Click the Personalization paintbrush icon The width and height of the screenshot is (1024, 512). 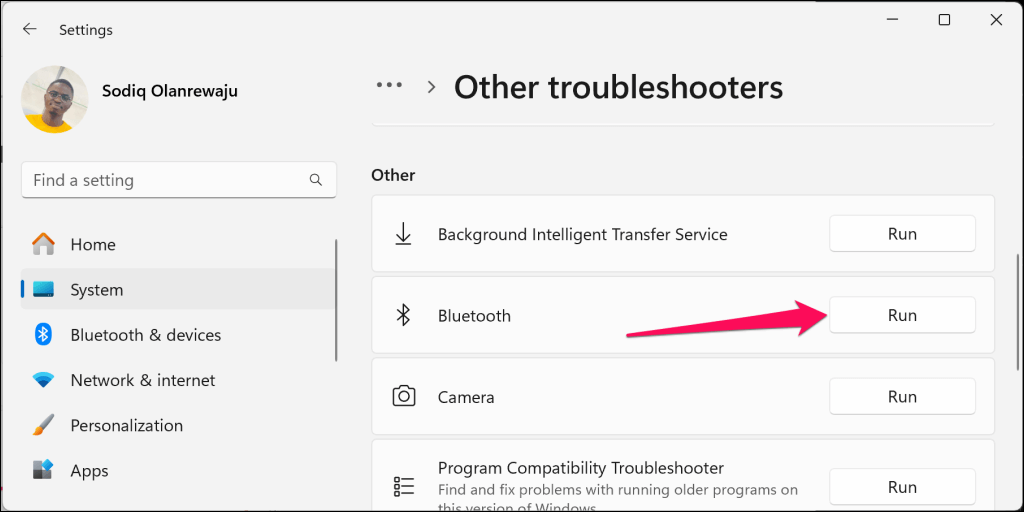pyautogui.click(x=43, y=425)
